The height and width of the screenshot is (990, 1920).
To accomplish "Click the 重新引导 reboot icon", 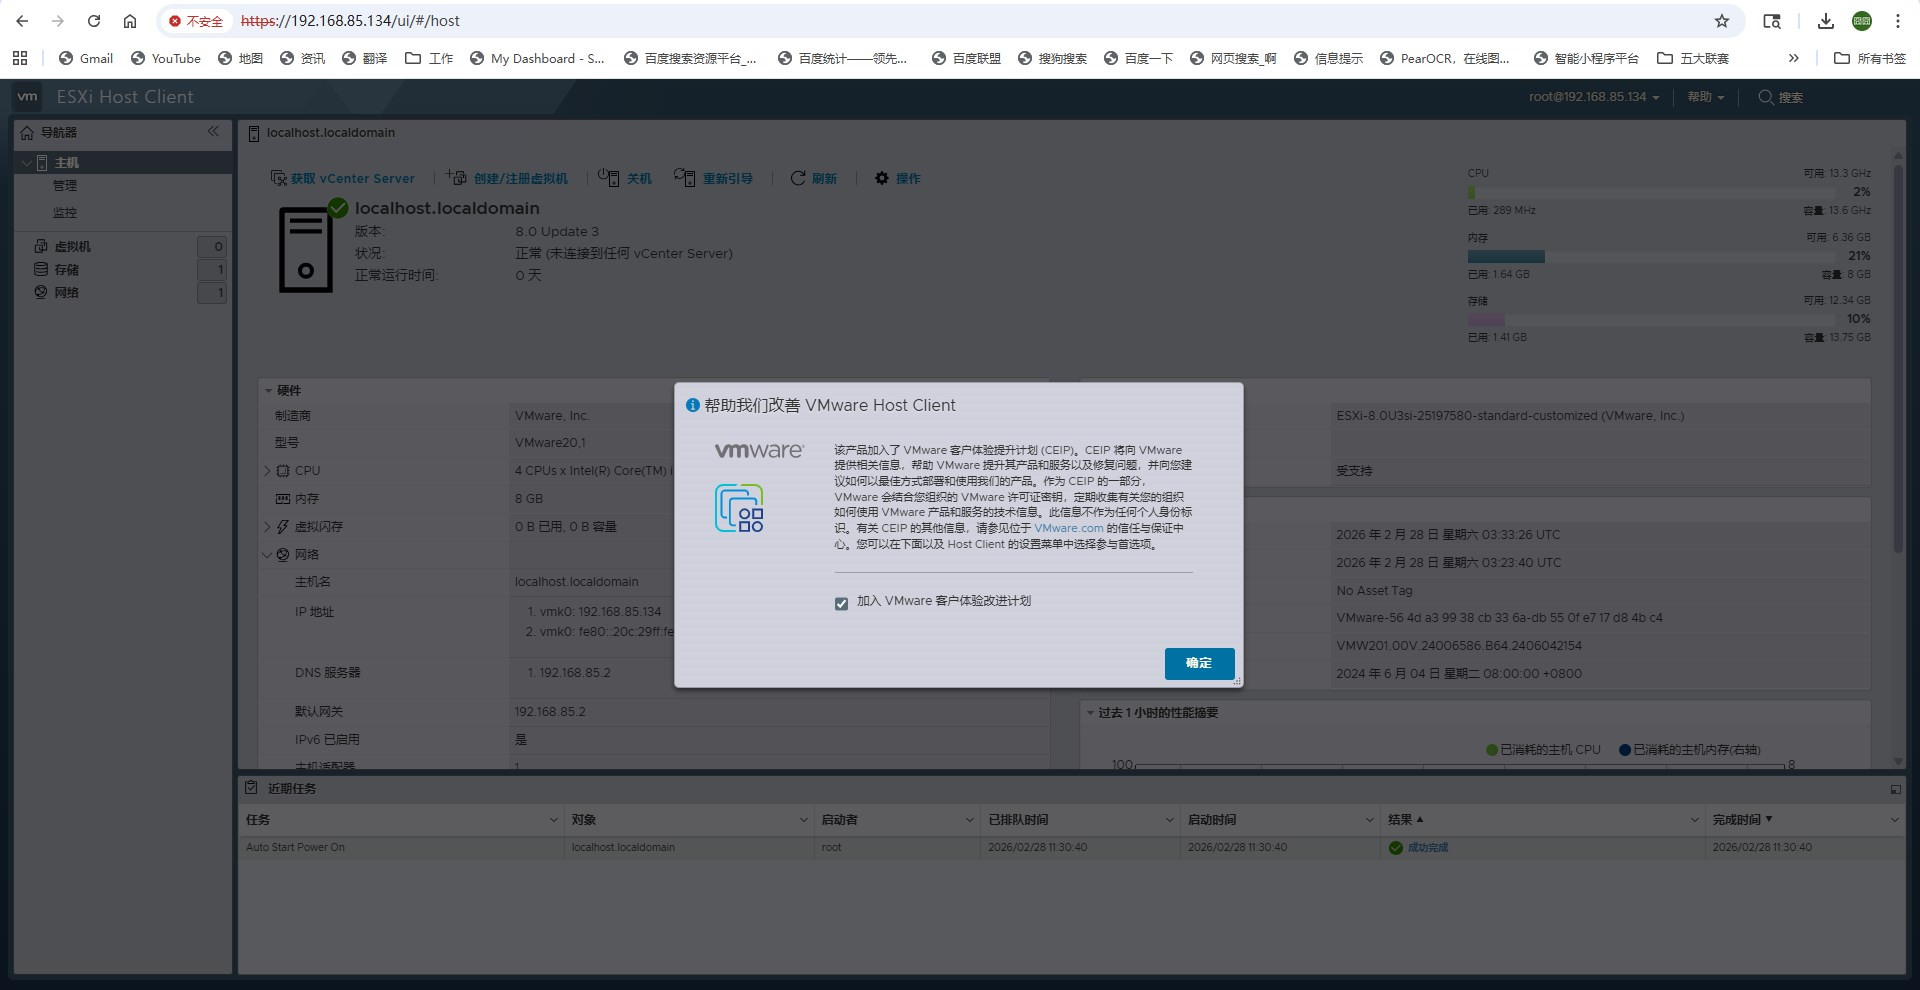I will click(686, 178).
